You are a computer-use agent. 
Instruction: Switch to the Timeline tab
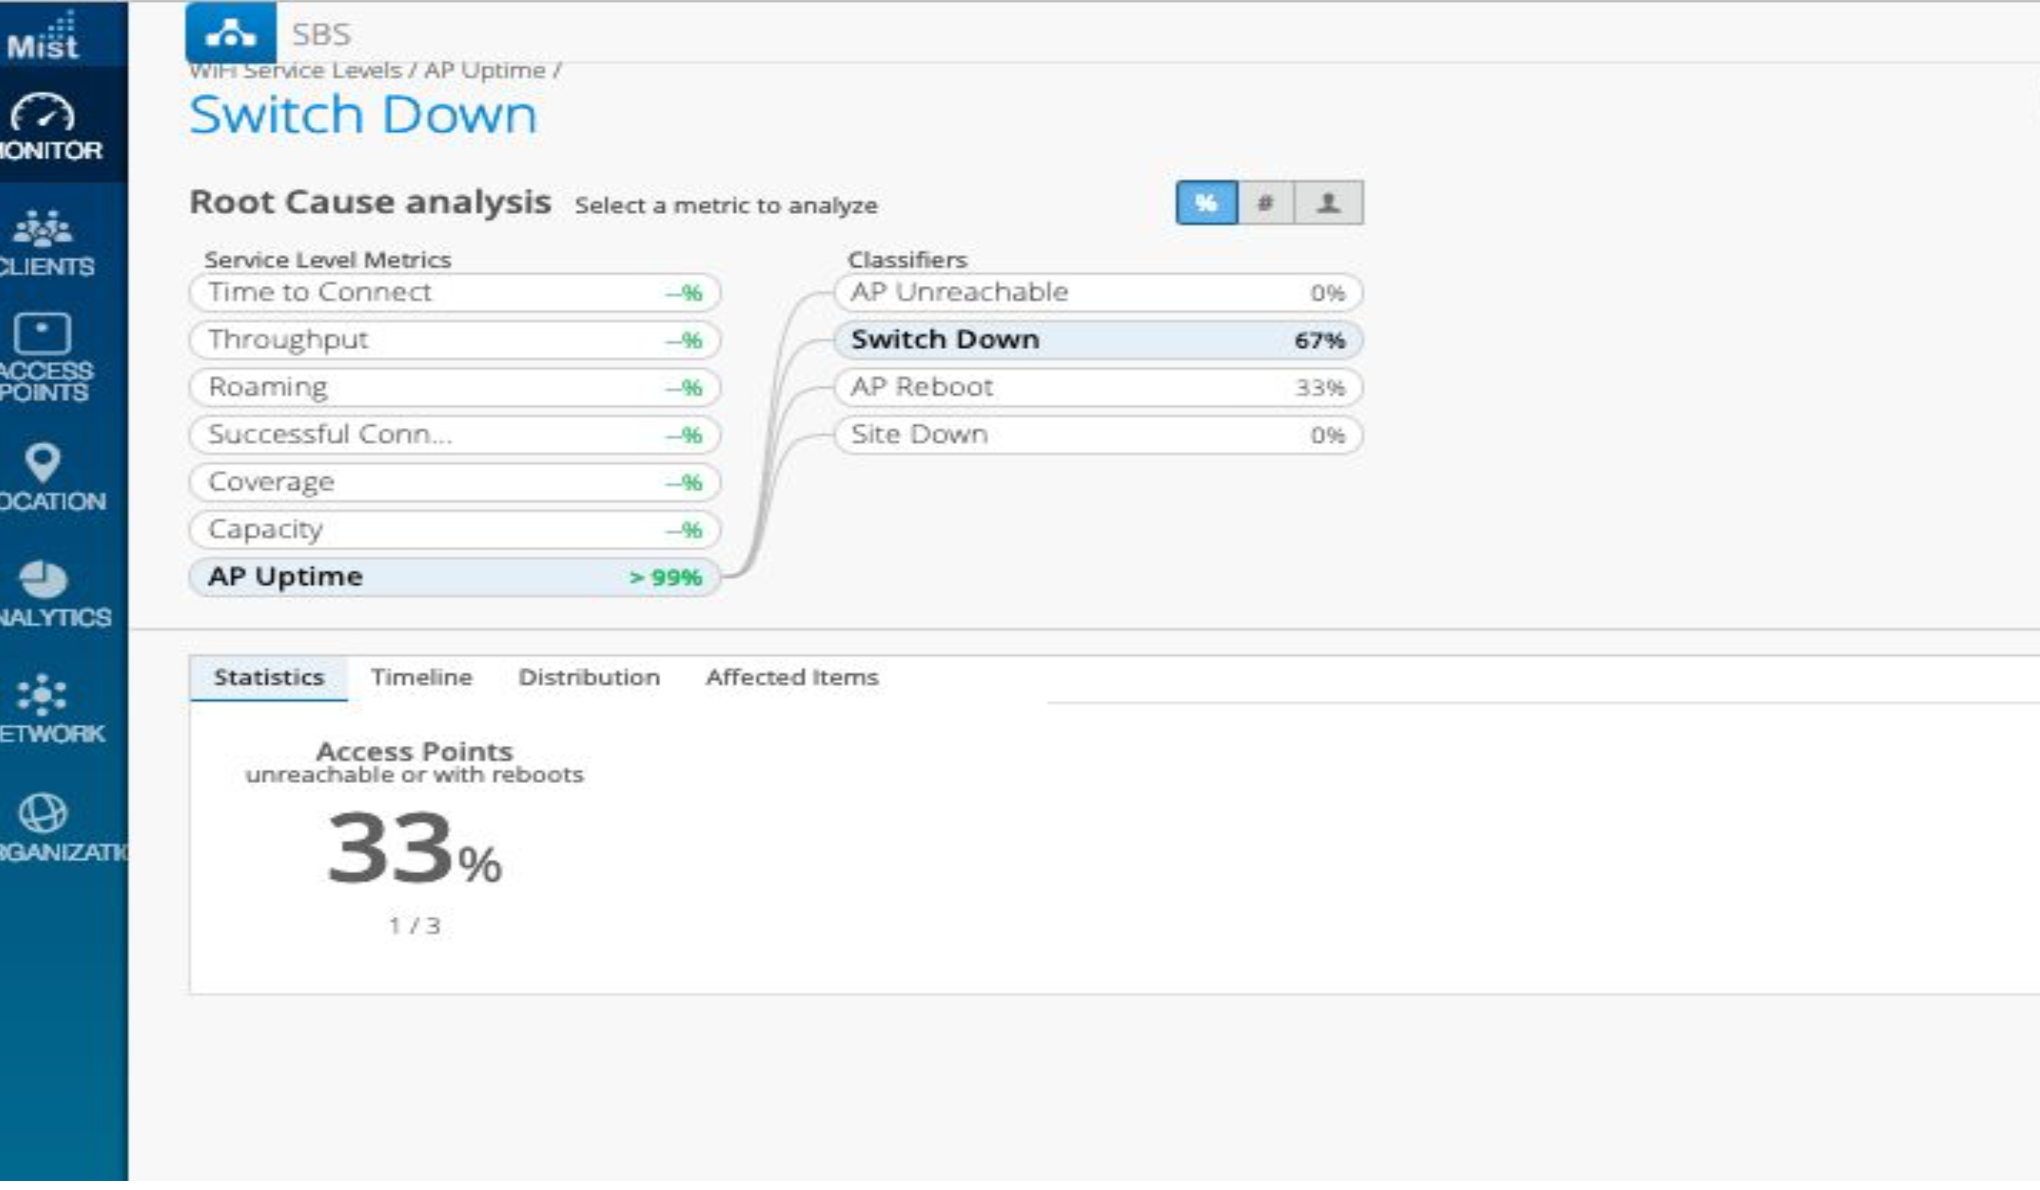421,677
